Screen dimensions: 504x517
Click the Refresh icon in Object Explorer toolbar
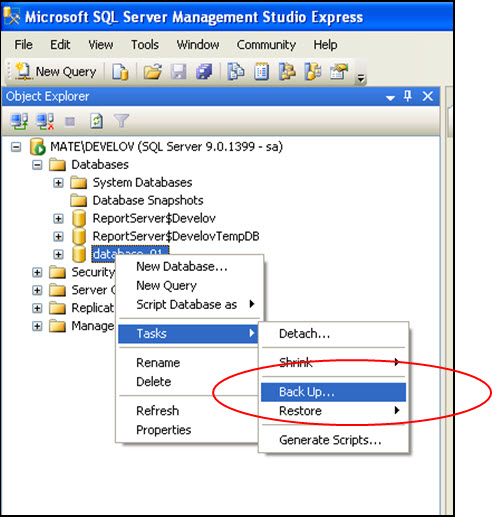(96, 121)
